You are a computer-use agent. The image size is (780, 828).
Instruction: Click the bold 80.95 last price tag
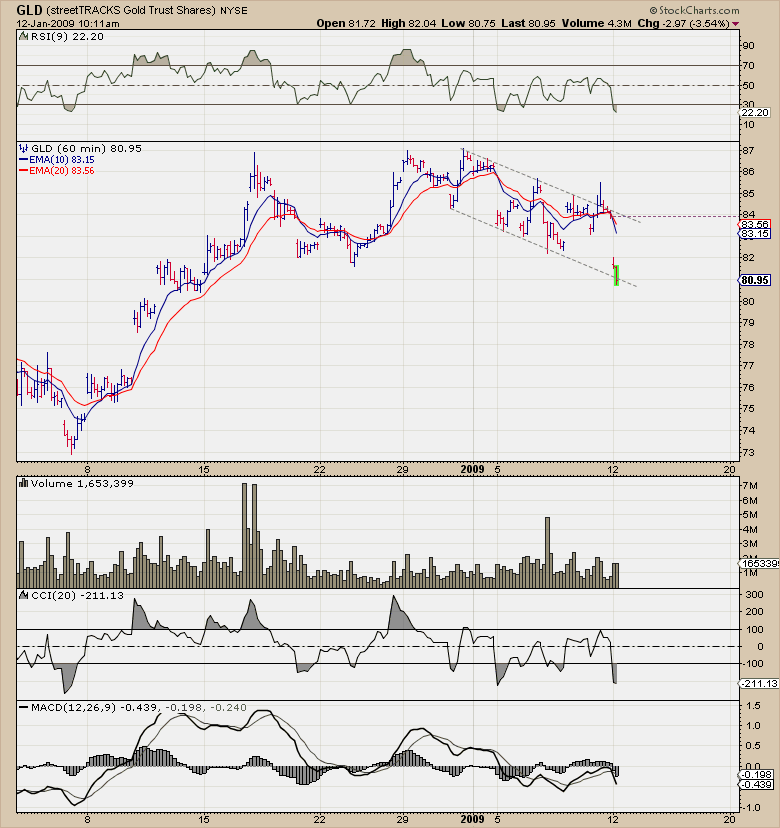point(754,280)
